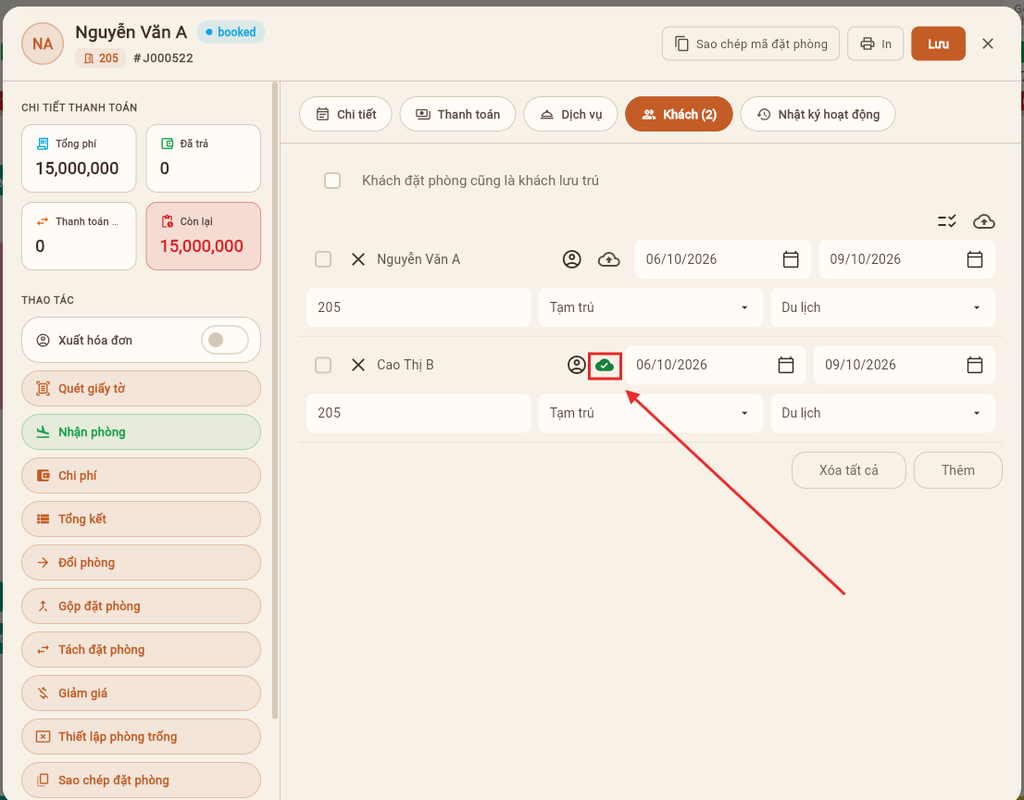The width and height of the screenshot is (1024, 800).
Task: Close the booking dialog with the X
Action: pos(987,44)
